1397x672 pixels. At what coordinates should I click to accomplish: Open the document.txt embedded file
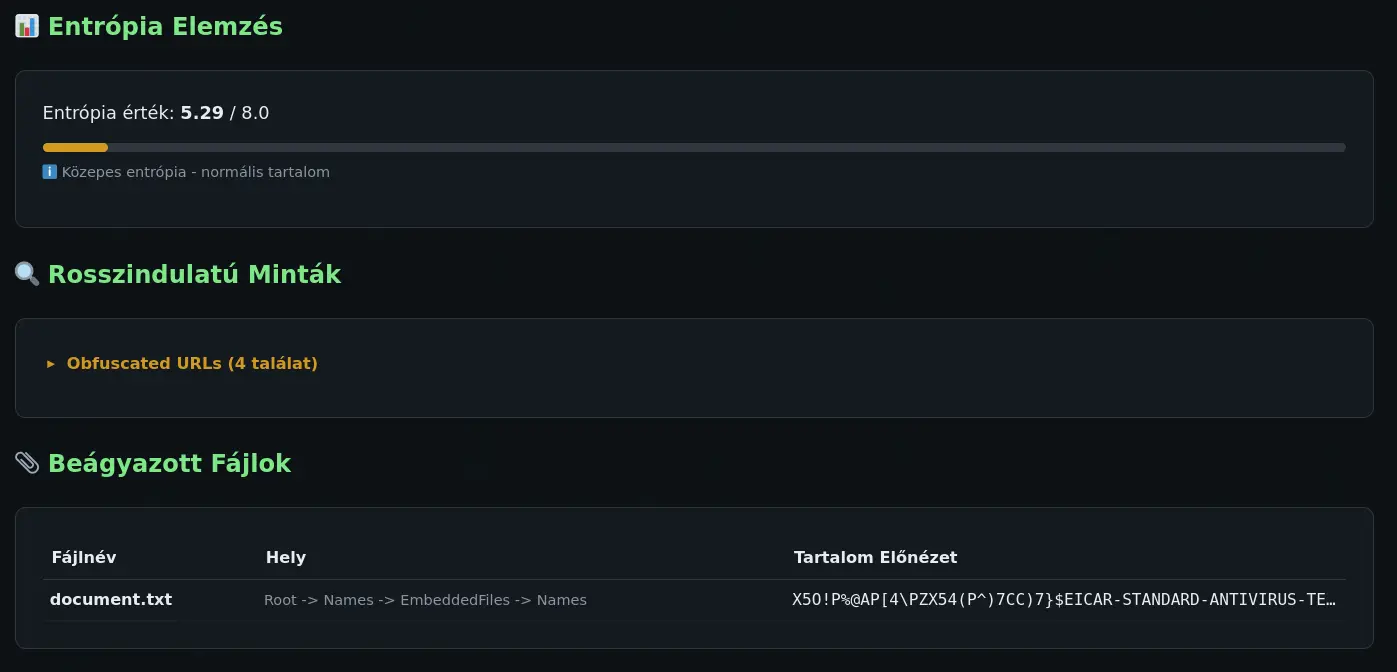point(111,599)
